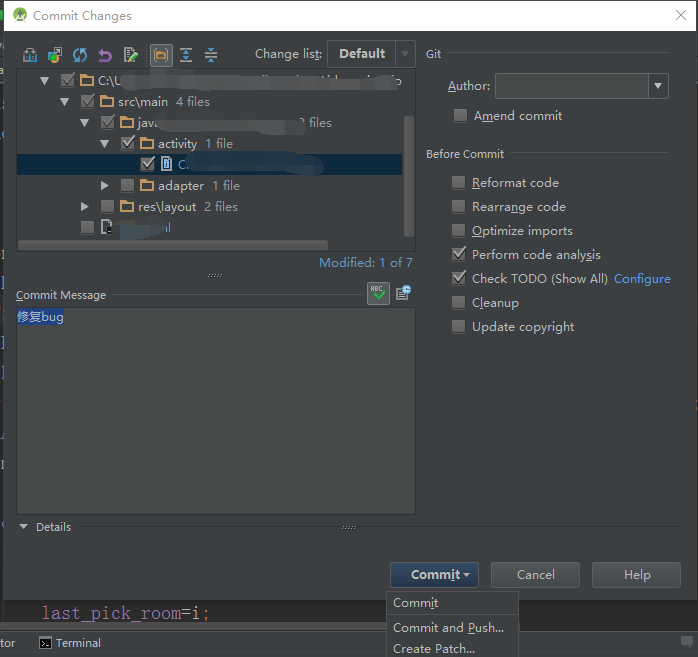Click inside the Author input field
Viewport: 698px width, 657px height.
[572, 86]
